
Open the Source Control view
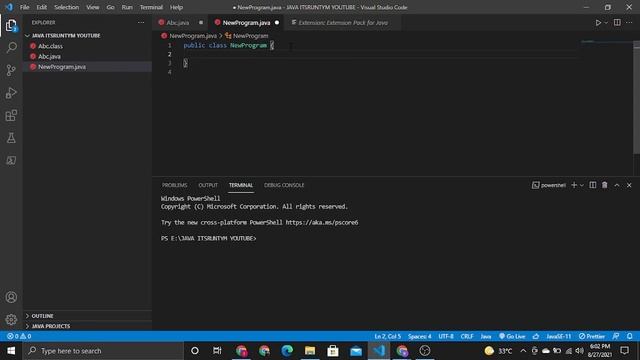point(11,70)
